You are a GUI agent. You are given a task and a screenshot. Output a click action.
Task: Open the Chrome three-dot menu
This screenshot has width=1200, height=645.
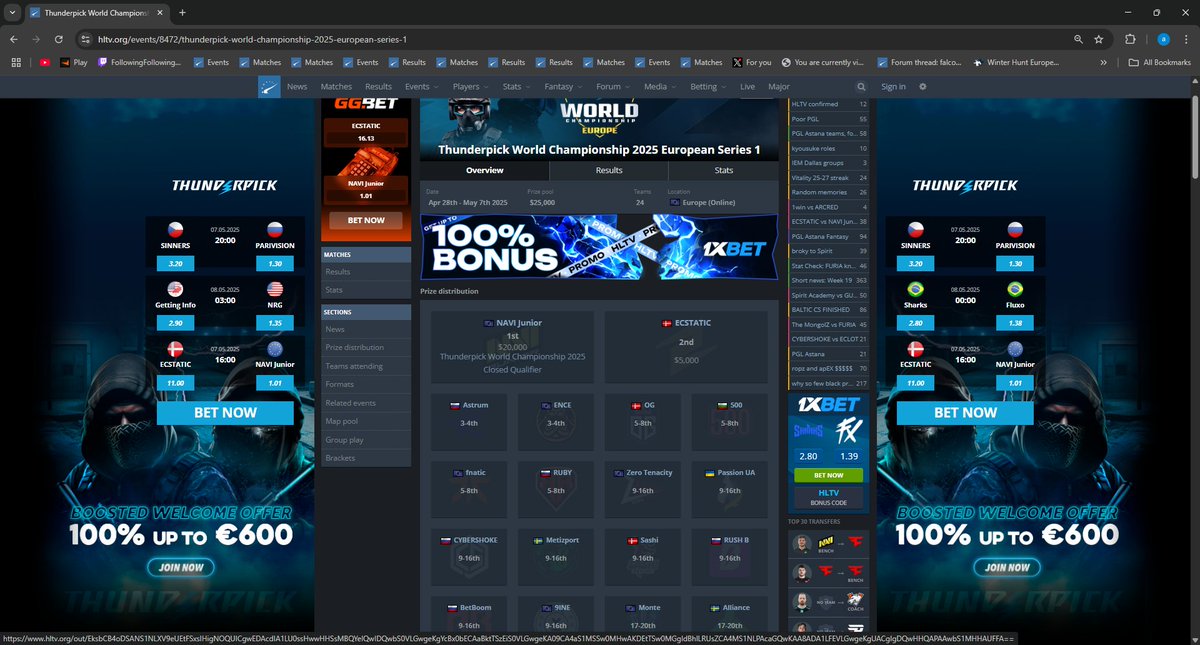point(1187,38)
